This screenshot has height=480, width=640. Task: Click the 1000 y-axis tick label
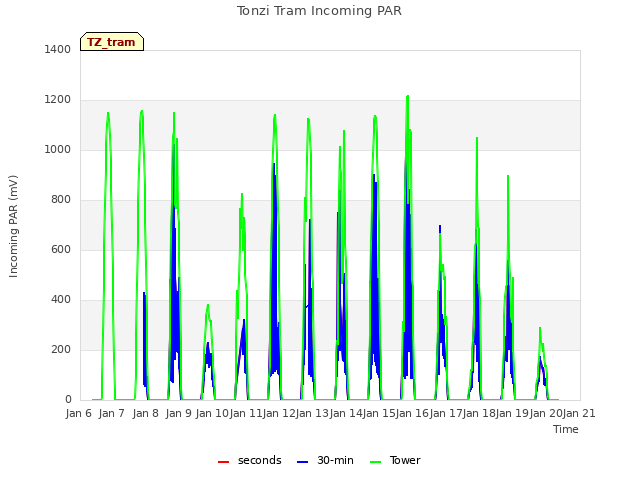click(x=58, y=150)
